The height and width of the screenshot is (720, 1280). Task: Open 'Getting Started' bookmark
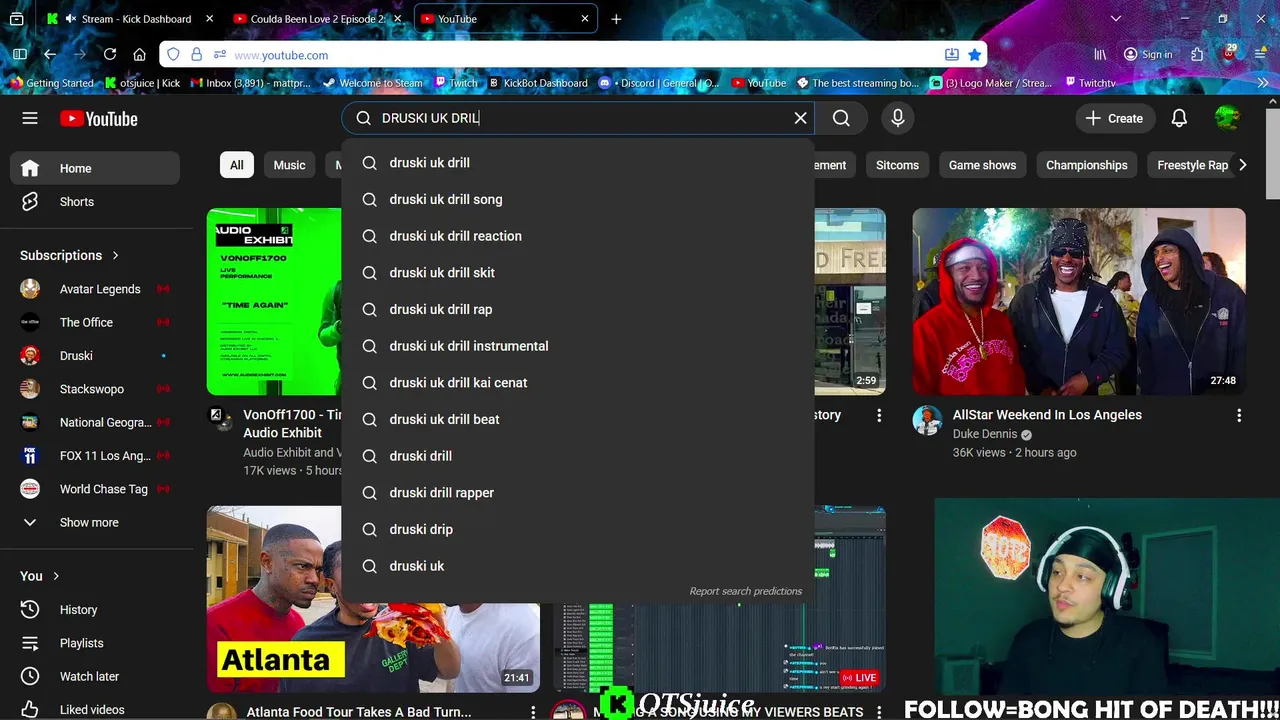[51, 83]
